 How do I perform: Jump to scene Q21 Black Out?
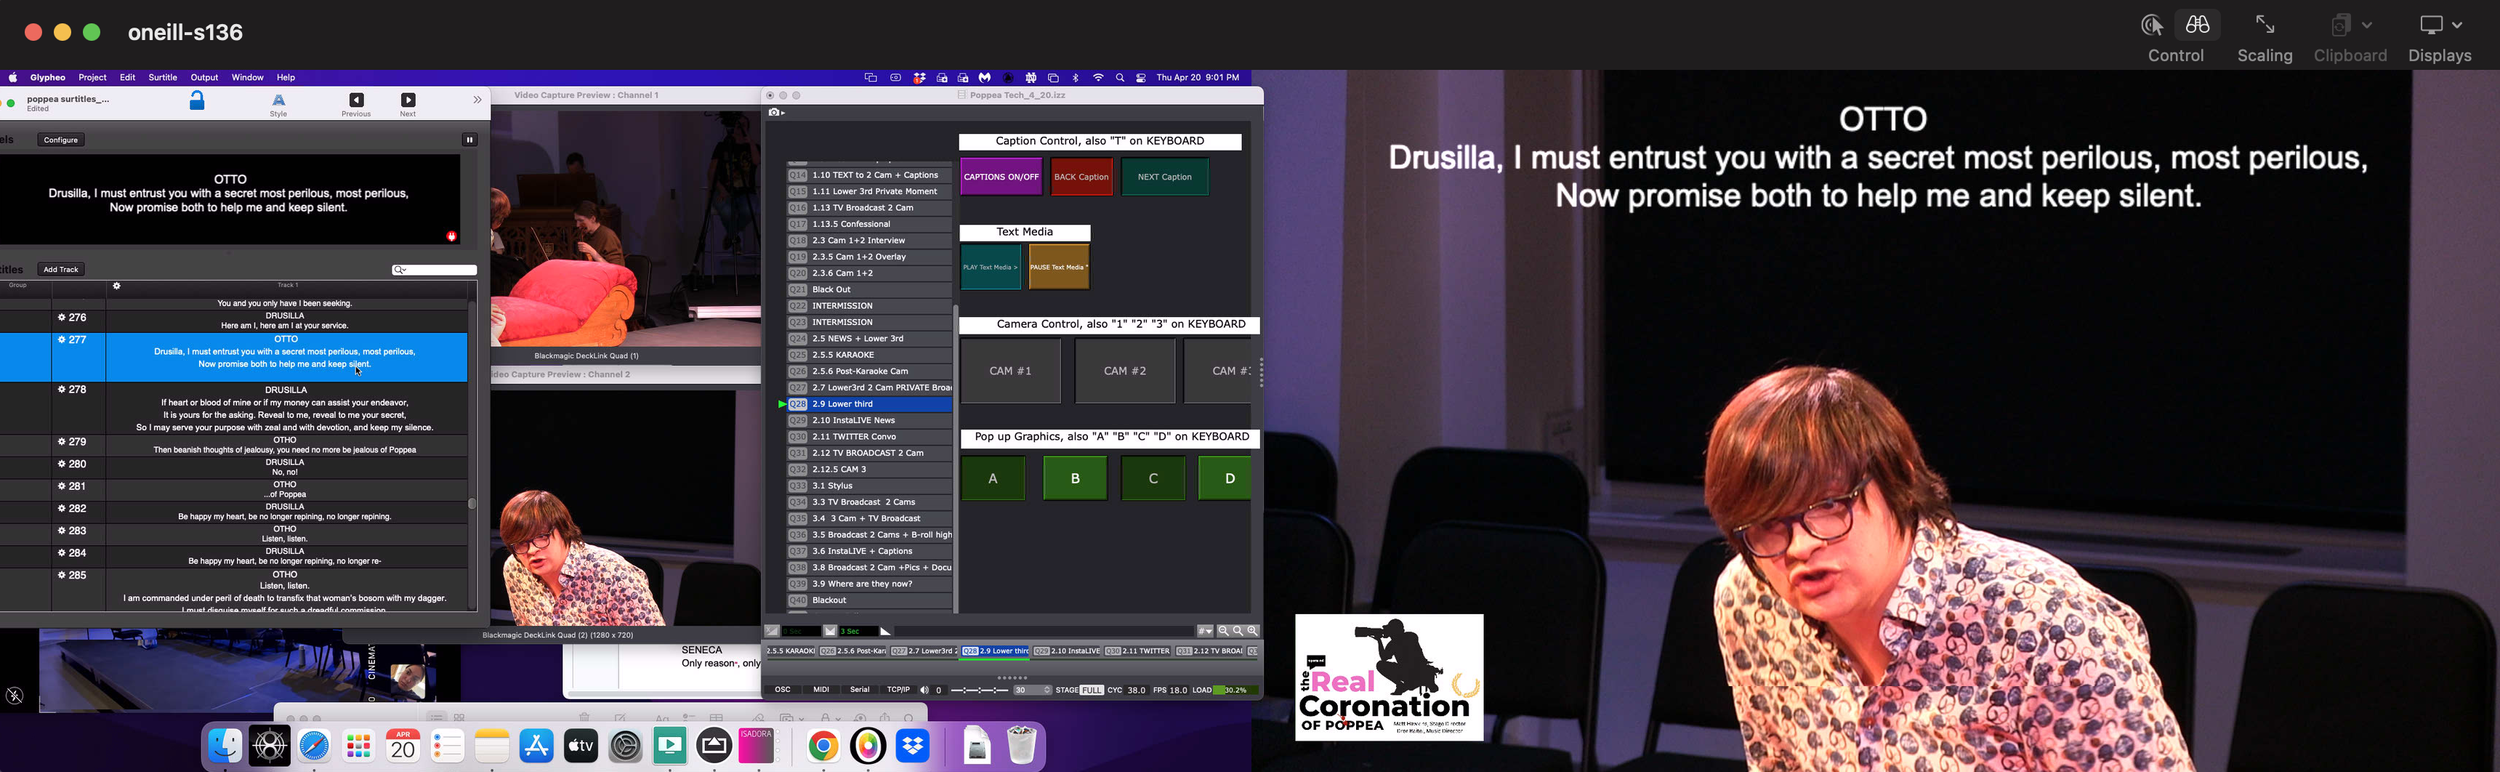869,290
